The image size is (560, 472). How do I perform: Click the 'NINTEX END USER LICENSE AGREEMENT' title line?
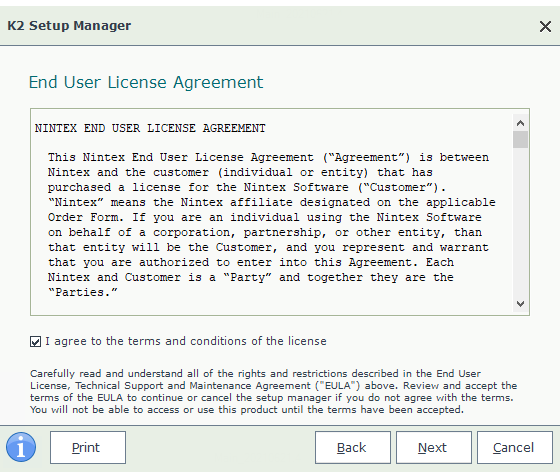coord(150,128)
